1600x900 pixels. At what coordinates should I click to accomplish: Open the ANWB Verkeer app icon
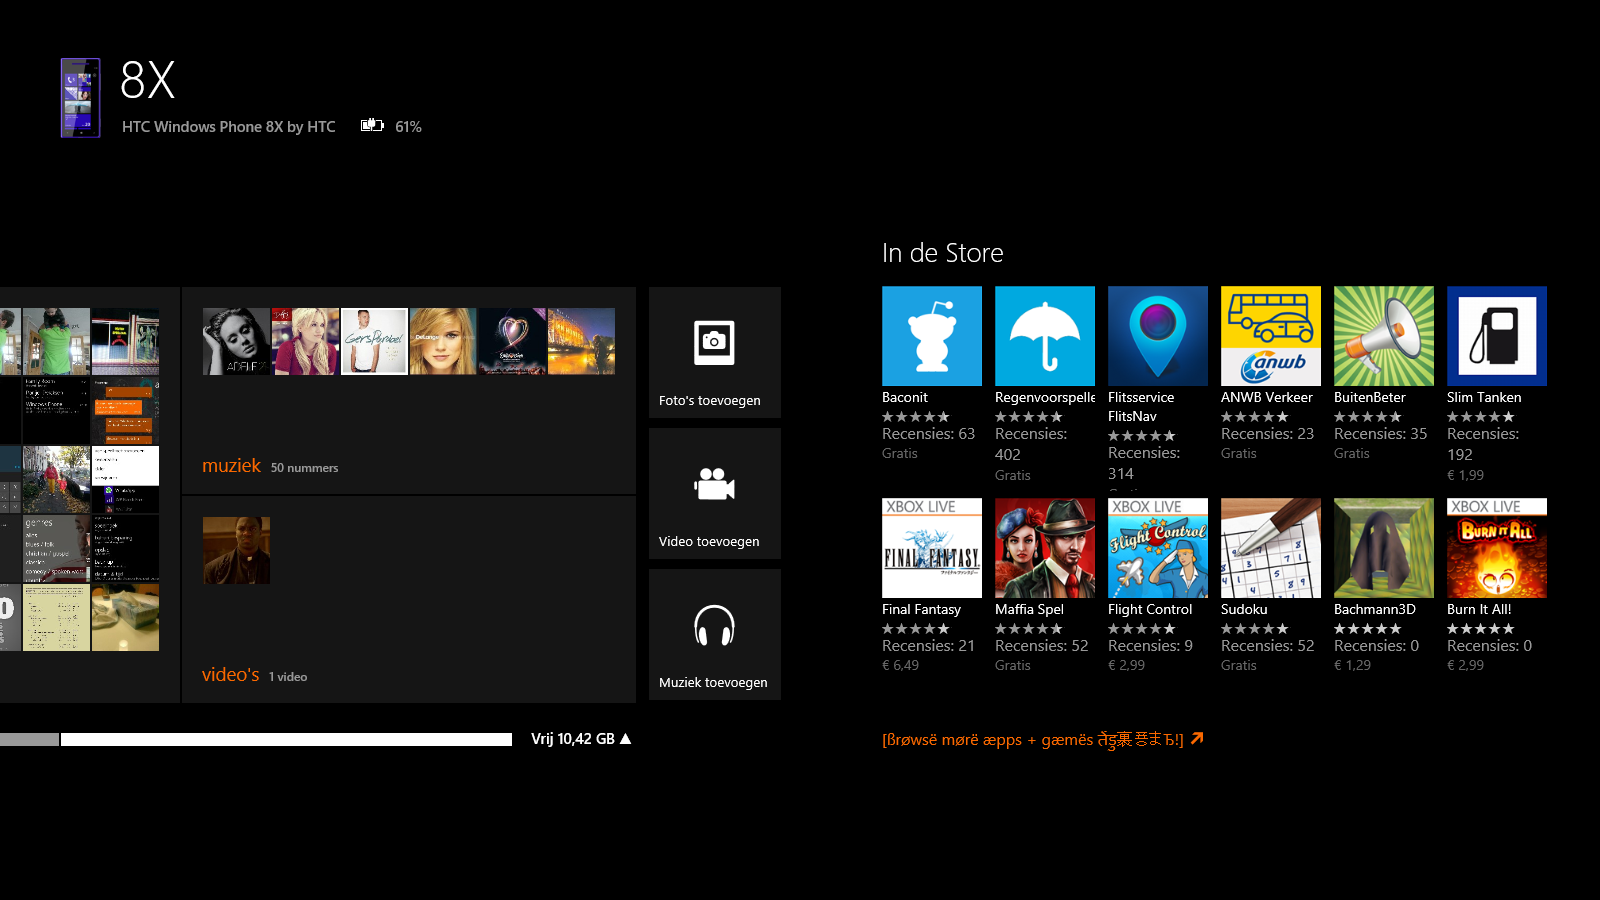pyautogui.click(x=1271, y=336)
